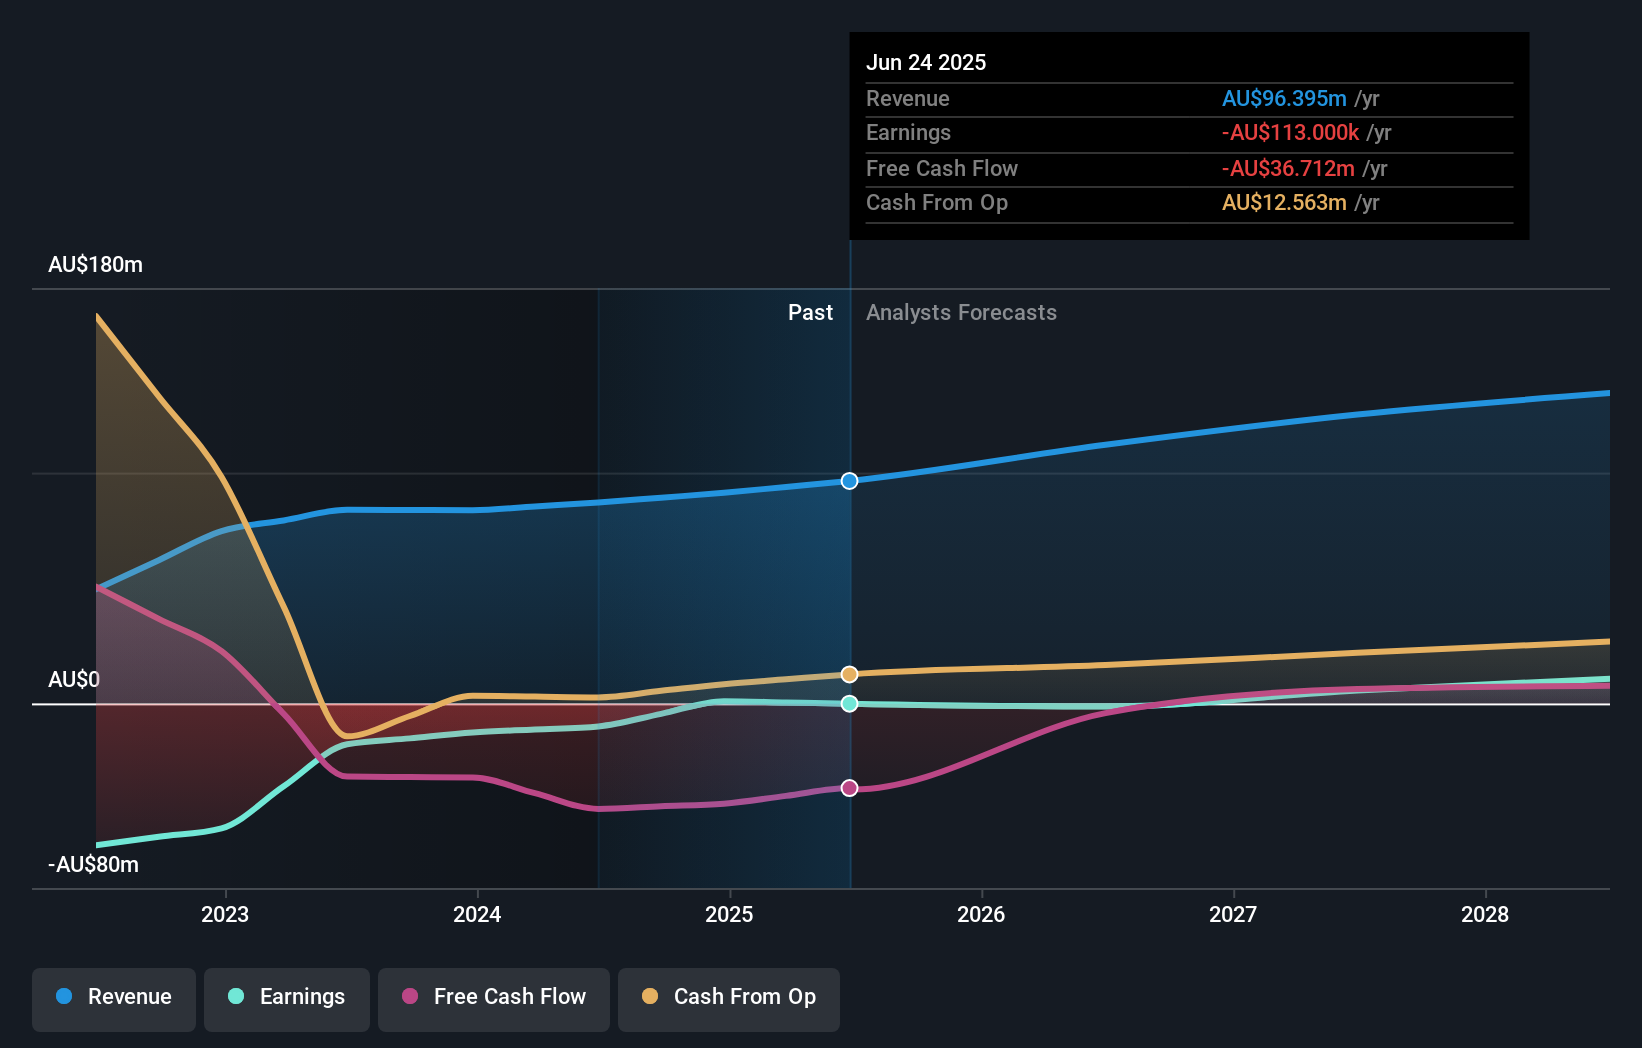Screen dimensions: 1642x1048
Task: Toggle the Revenue series visibility
Action: (113, 997)
